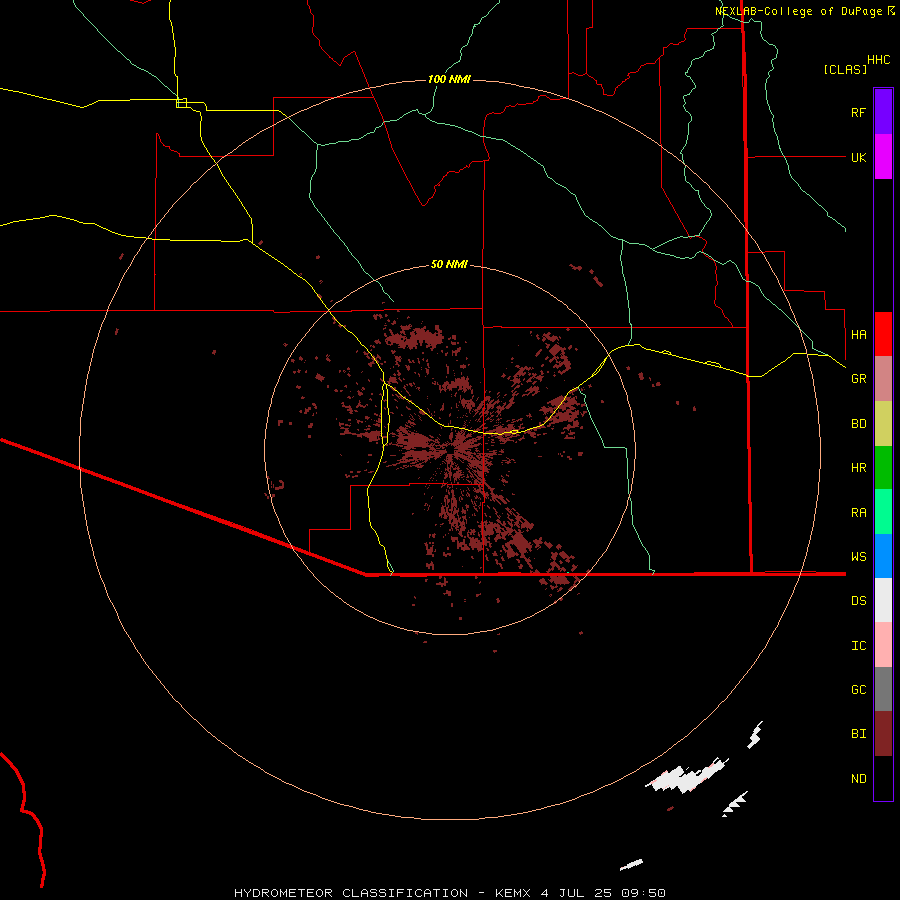Viewport: 900px width, 900px height.
Task: Click the IC pink legend swatch
Action: (x=883, y=645)
